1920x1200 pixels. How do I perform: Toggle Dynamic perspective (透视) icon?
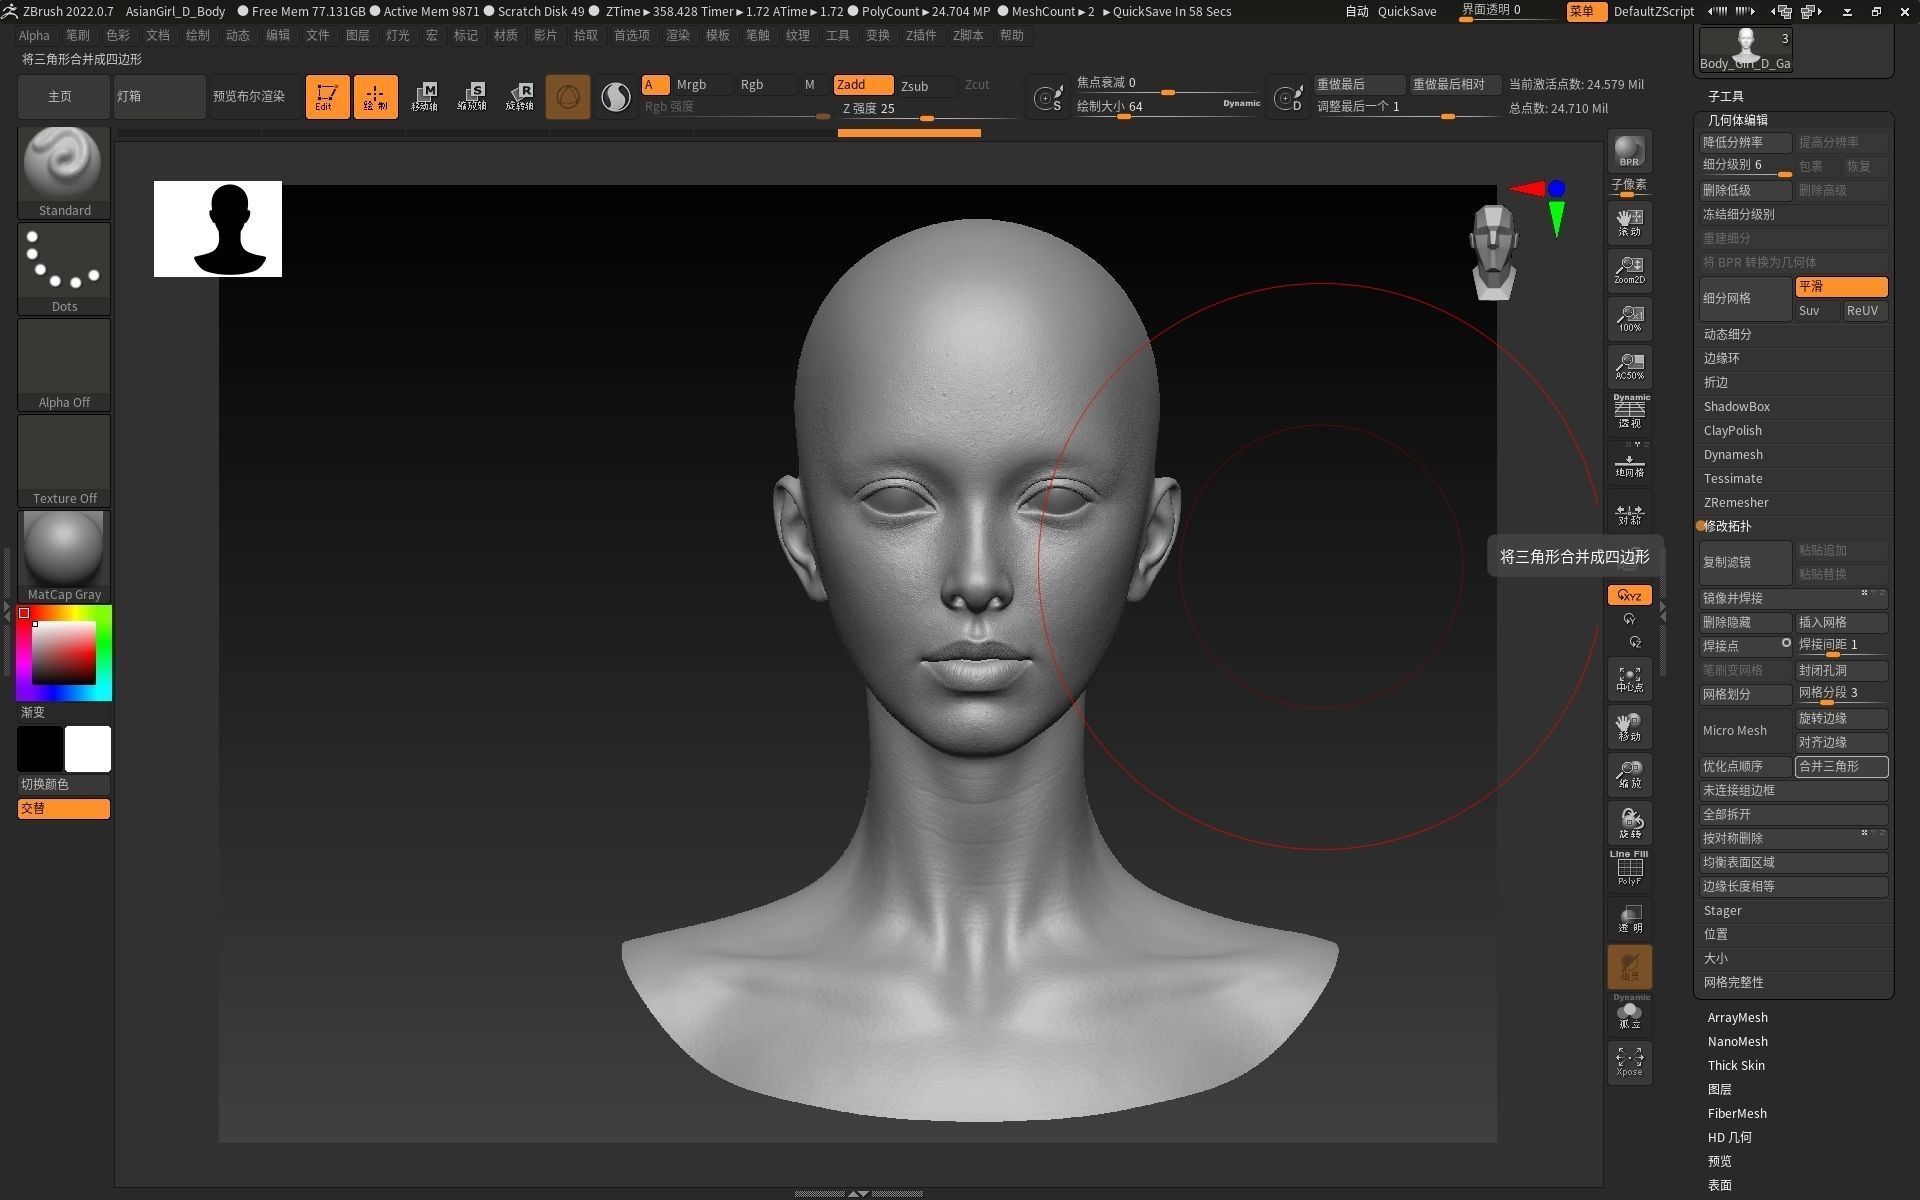pyautogui.click(x=1629, y=412)
